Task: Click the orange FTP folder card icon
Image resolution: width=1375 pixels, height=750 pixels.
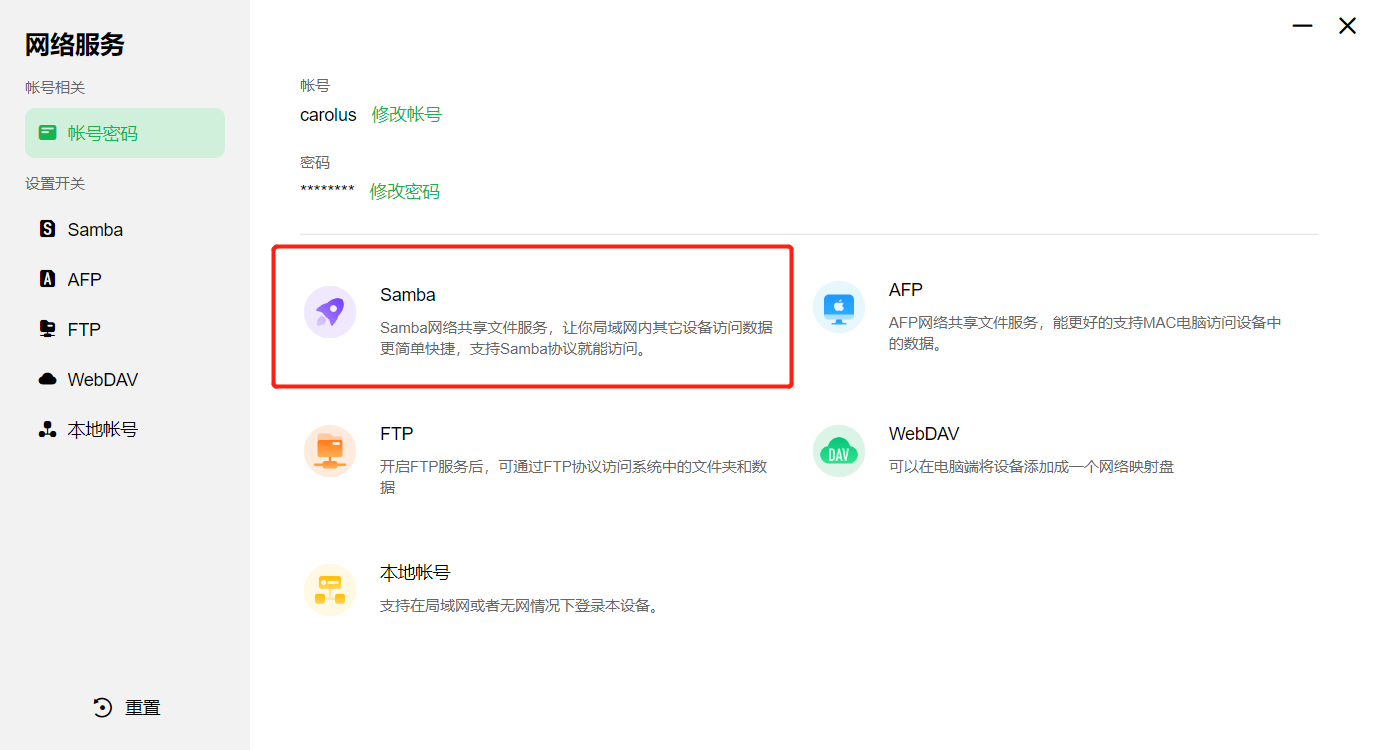Action: (x=330, y=451)
